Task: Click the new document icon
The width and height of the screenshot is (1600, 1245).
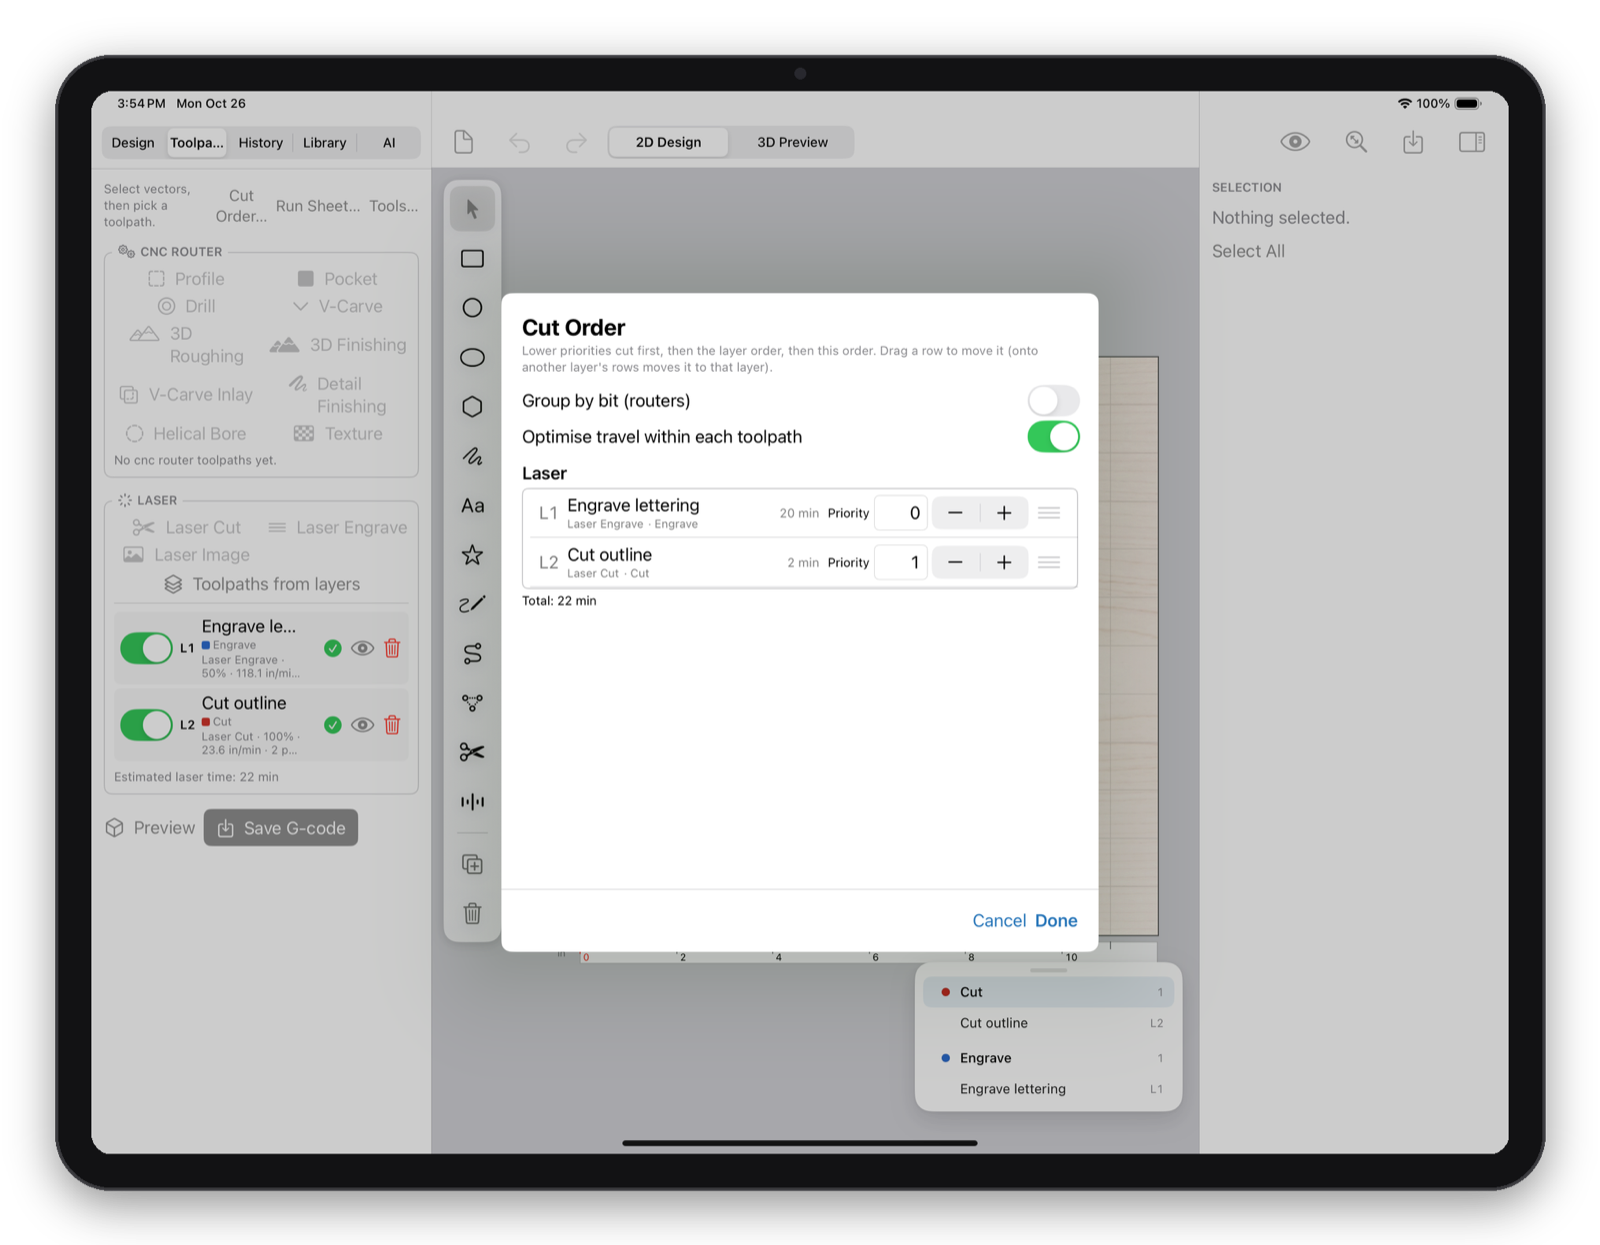Action: coord(463,142)
